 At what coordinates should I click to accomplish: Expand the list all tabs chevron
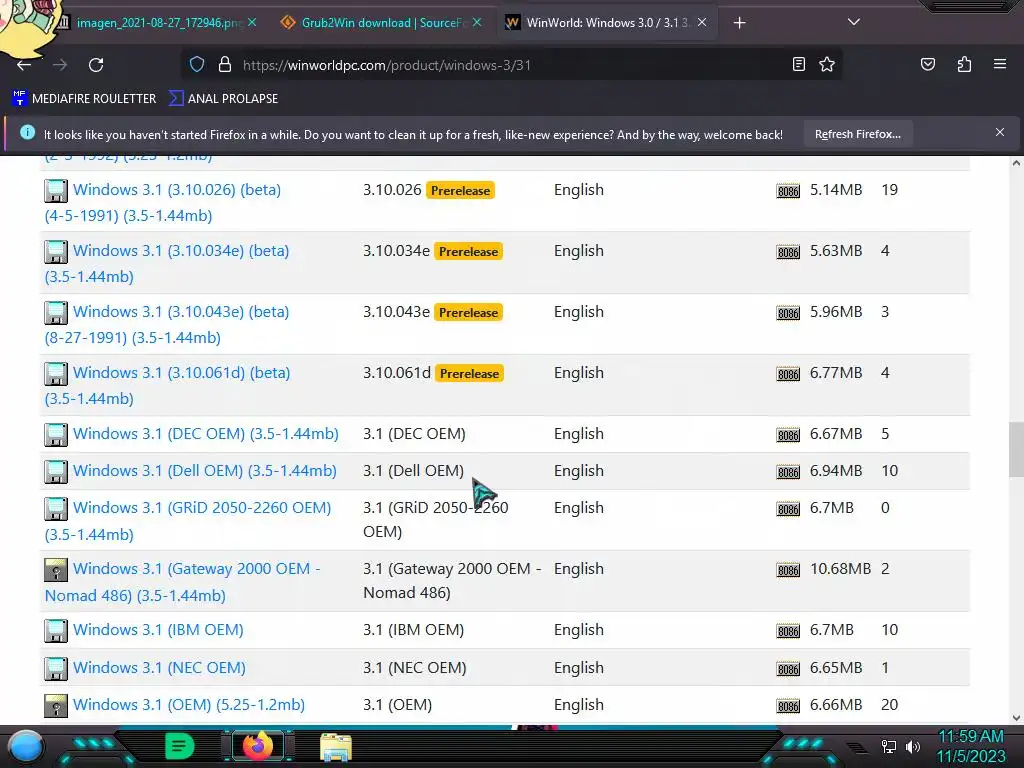(854, 22)
